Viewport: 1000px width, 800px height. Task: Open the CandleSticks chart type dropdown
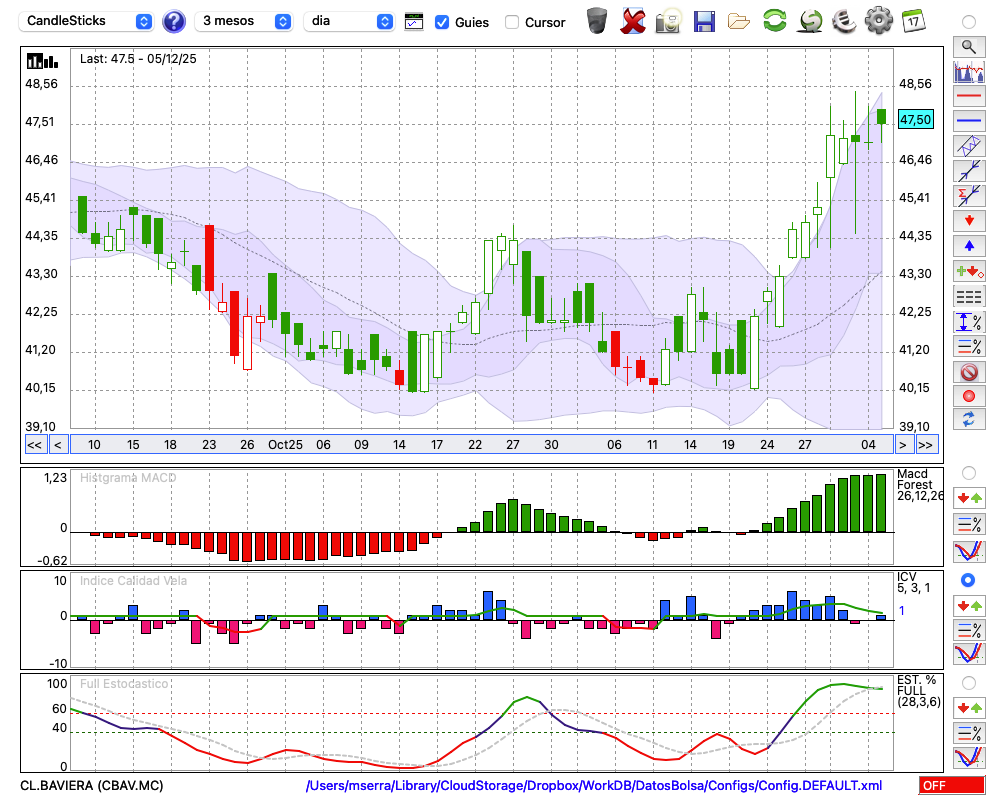coord(89,21)
